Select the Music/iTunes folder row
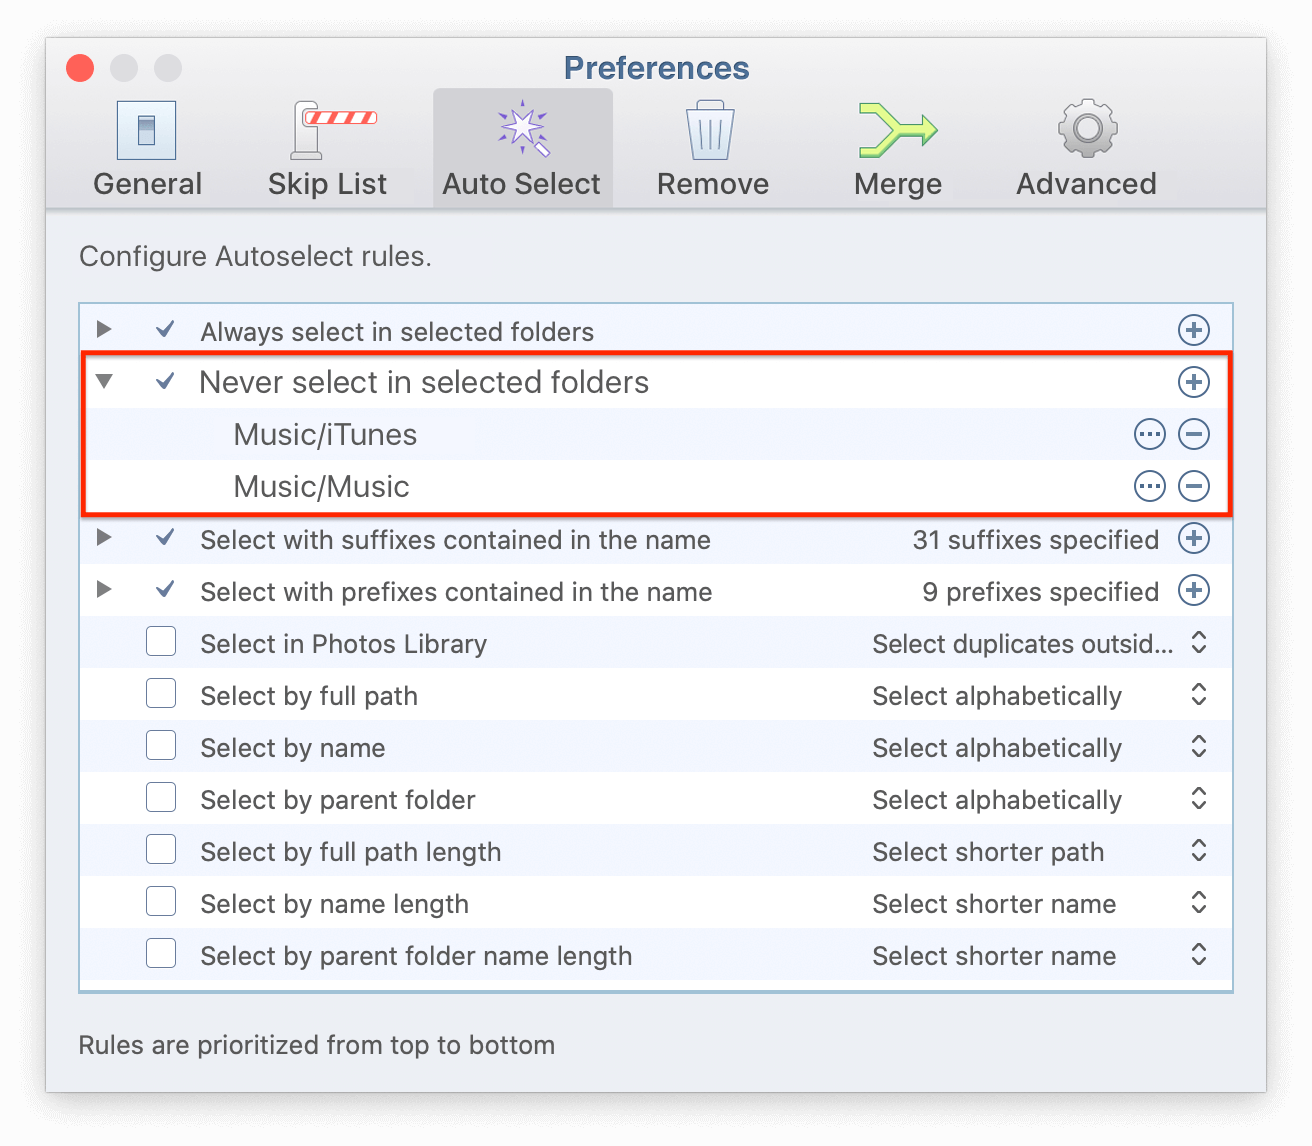Screen dimensions: 1312x1146 coord(656,434)
